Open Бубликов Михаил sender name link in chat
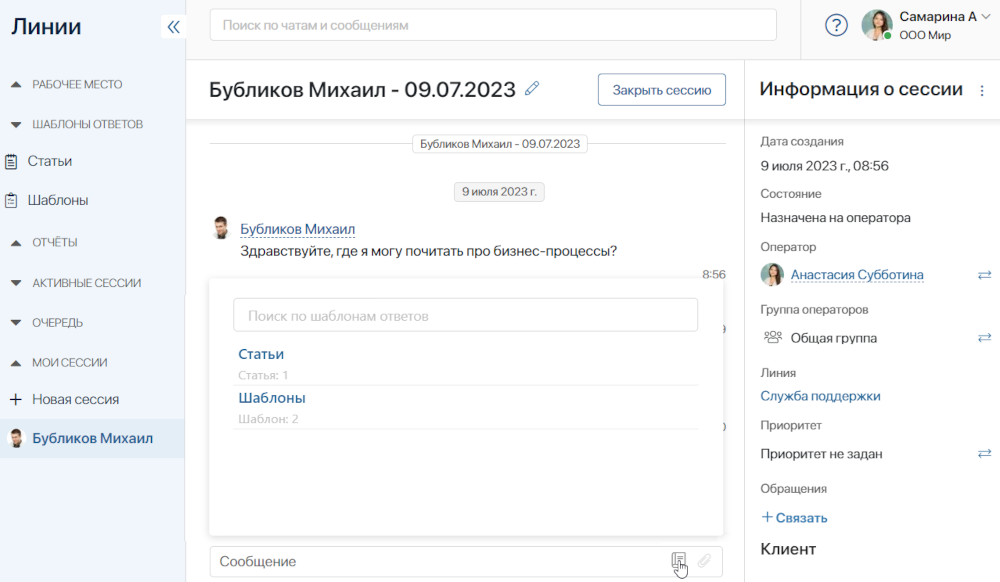The width and height of the screenshot is (1000, 582). 297,229
